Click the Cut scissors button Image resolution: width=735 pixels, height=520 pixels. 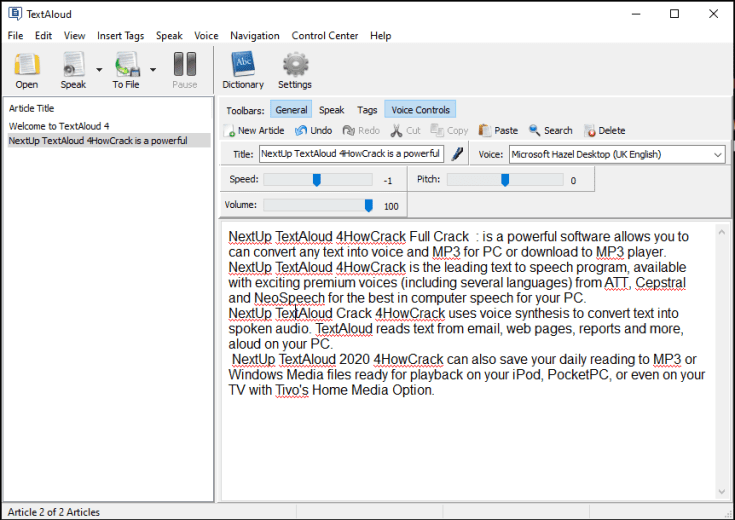point(405,130)
